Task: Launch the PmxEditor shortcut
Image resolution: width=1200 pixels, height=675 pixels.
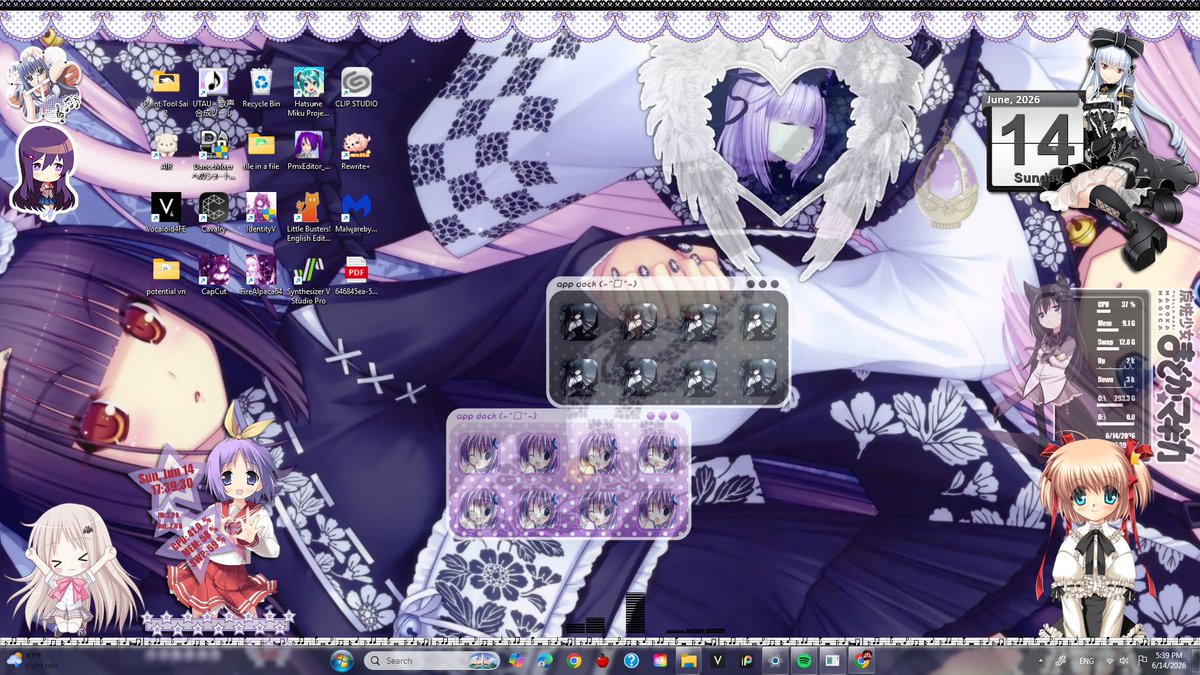Action: coord(309,151)
